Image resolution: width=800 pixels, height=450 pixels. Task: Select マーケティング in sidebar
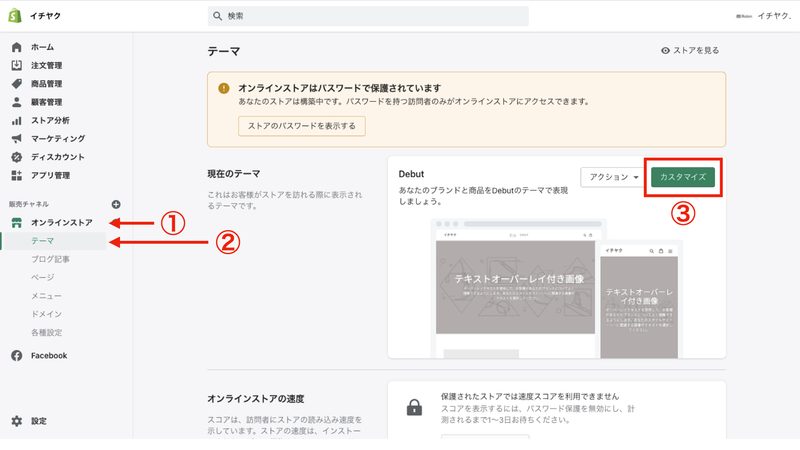pos(58,139)
